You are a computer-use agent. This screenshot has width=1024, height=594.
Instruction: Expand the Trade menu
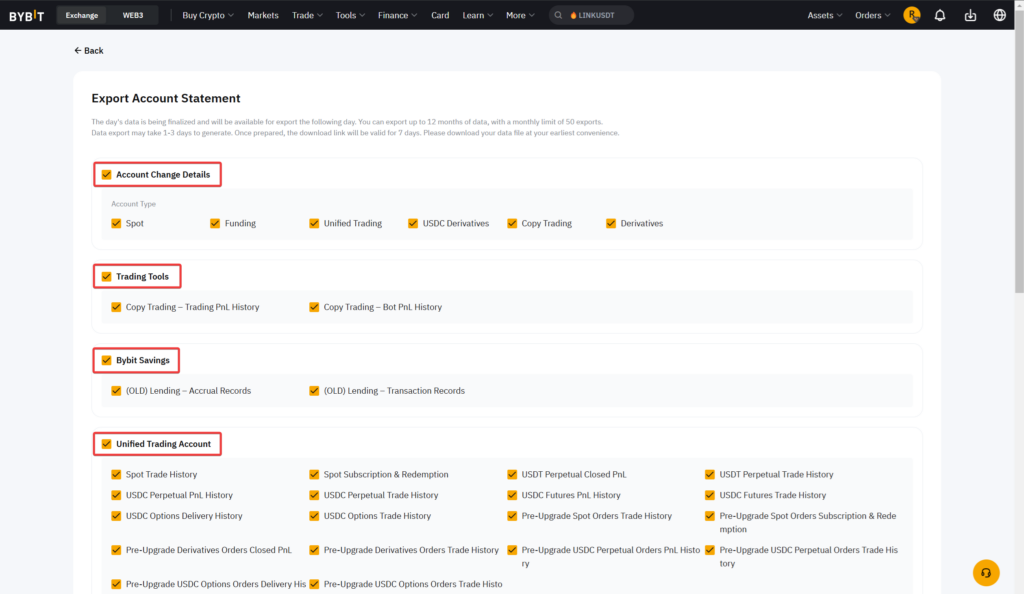[307, 15]
